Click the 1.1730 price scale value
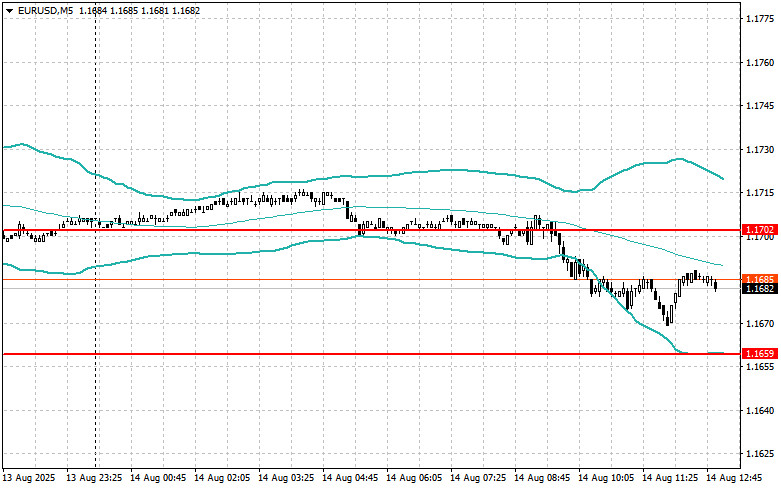Image resolution: width=781 pixels, height=489 pixels. (x=760, y=150)
